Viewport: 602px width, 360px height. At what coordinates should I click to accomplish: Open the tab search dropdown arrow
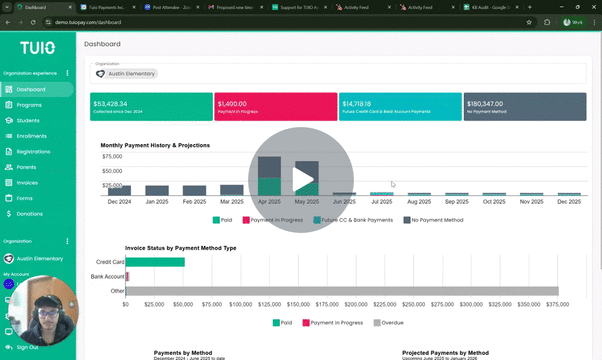tap(7, 7)
